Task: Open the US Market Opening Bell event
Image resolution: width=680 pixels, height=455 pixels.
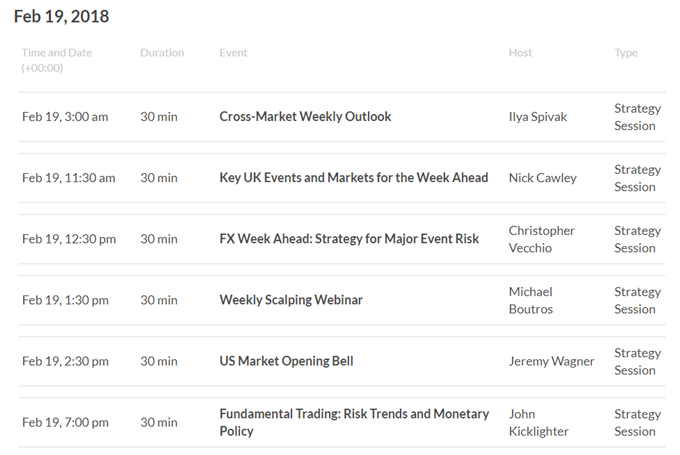Action: (x=286, y=361)
